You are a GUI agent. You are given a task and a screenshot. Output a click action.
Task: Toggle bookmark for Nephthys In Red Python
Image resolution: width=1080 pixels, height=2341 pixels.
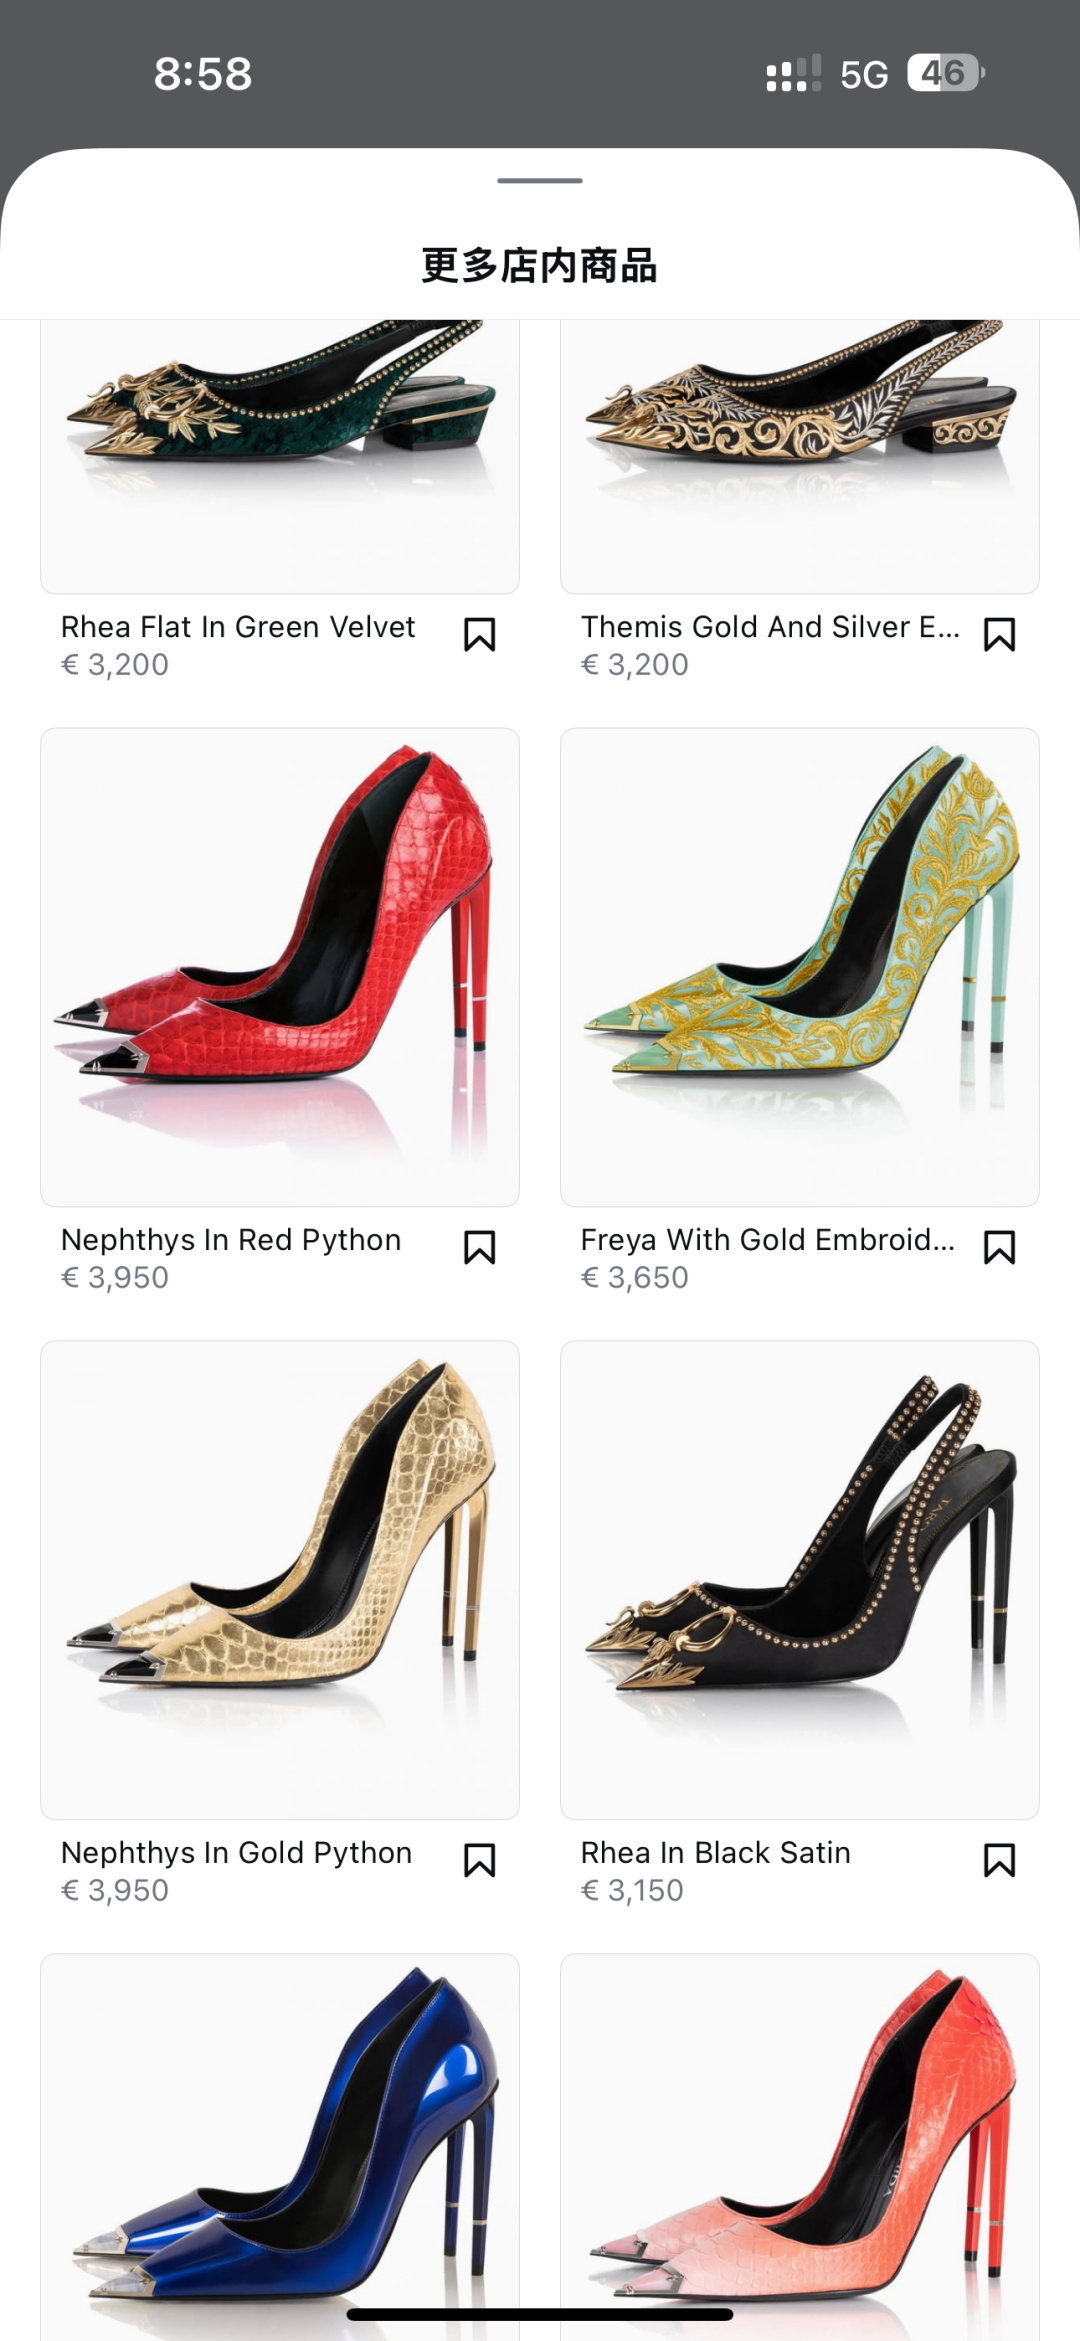[480, 1248]
